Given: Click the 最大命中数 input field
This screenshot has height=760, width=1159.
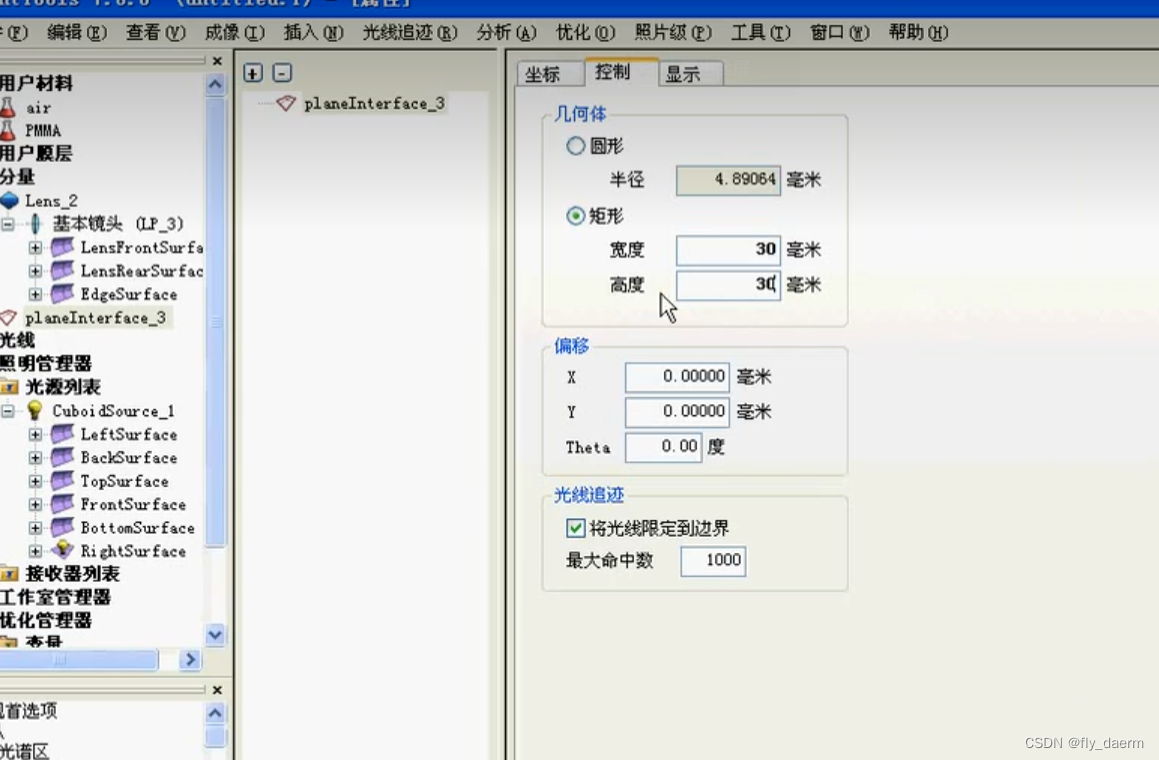Looking at the screenshot, I should click(713, 561).
